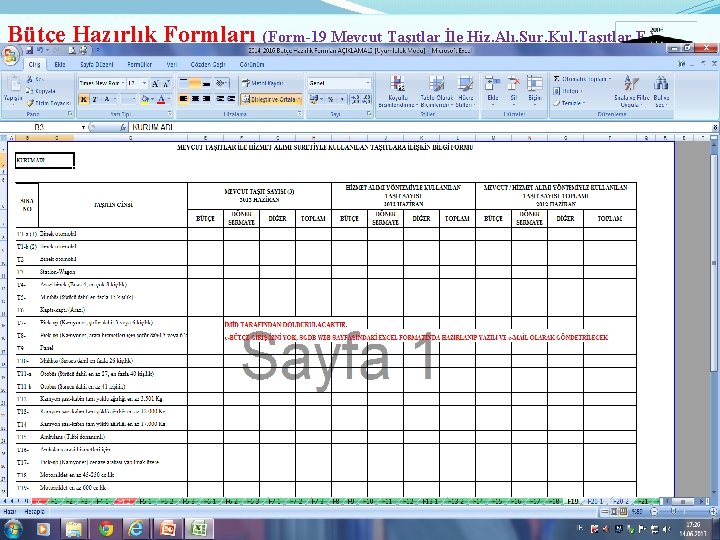720x540 pixels.
Task: Open the Excel icon on the Windows taskbar
Action: tap(199, 529)
